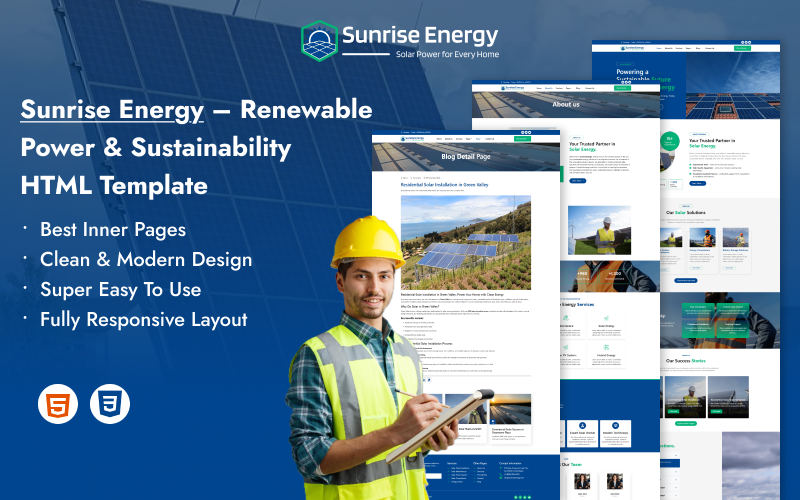Click the "Our Solar Solutions" section heading

coord(686,212)
